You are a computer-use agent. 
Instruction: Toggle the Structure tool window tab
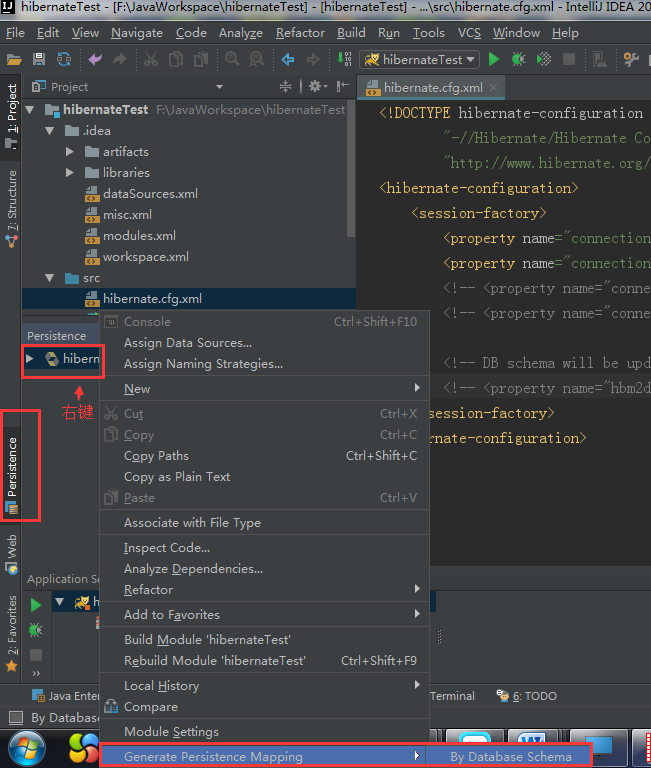pyautogui.click(x=12, y=209)
